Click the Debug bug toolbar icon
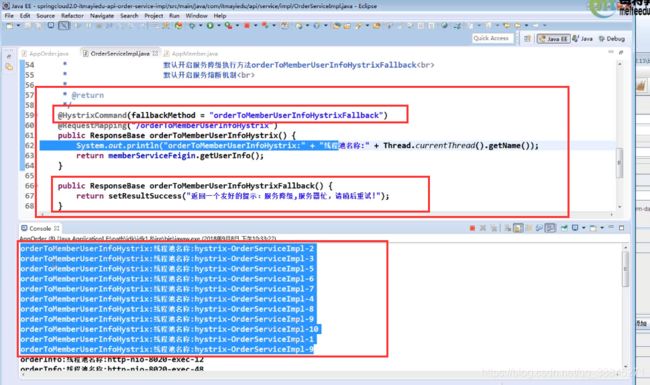Viewport: 650px width, 385px height. pos(192,26)
